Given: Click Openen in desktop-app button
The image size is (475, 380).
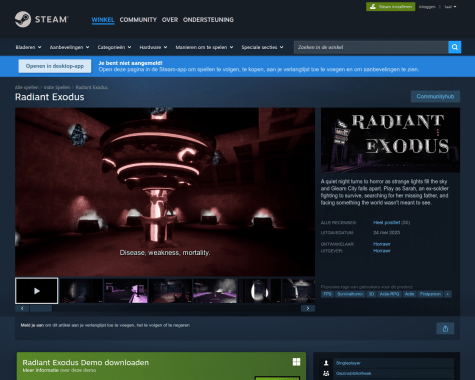Looking at the screenshot, I should [x=55, y=66].
